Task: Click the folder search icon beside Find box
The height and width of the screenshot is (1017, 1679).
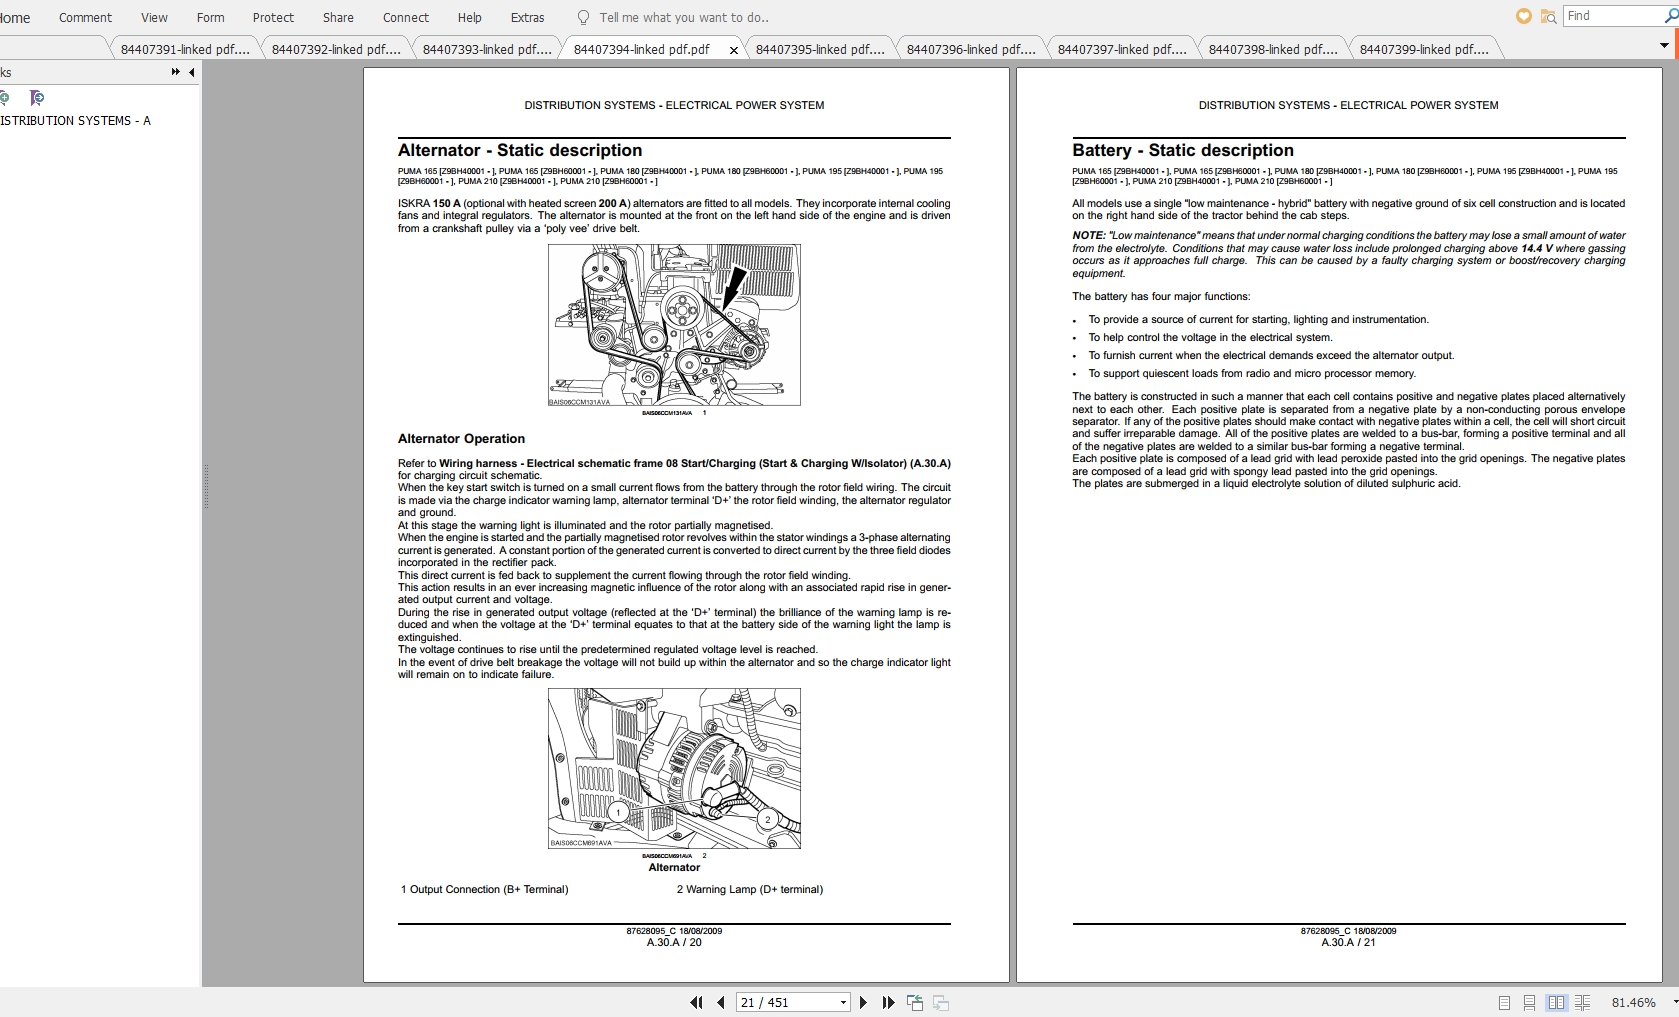Action: pos(1548,16)
